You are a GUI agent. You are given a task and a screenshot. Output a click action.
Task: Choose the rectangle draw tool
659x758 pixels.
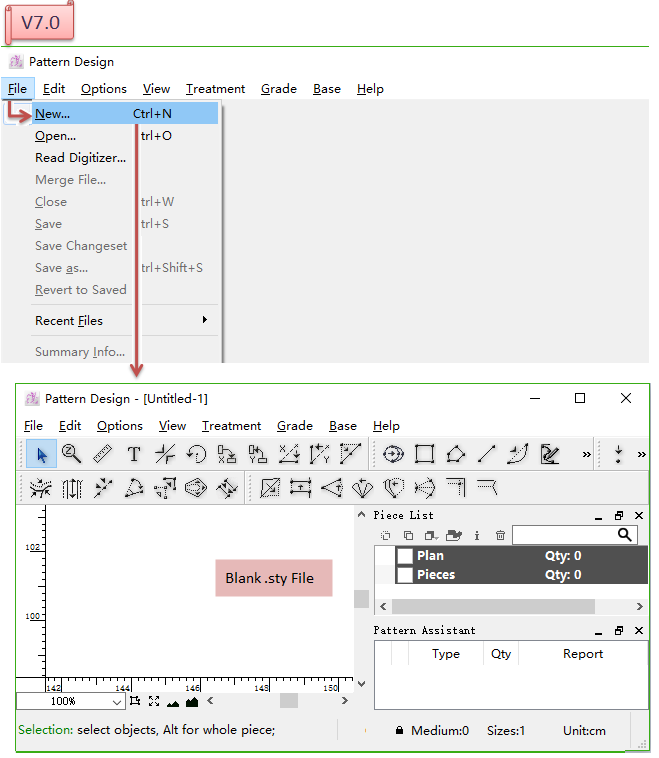[425, 454]
